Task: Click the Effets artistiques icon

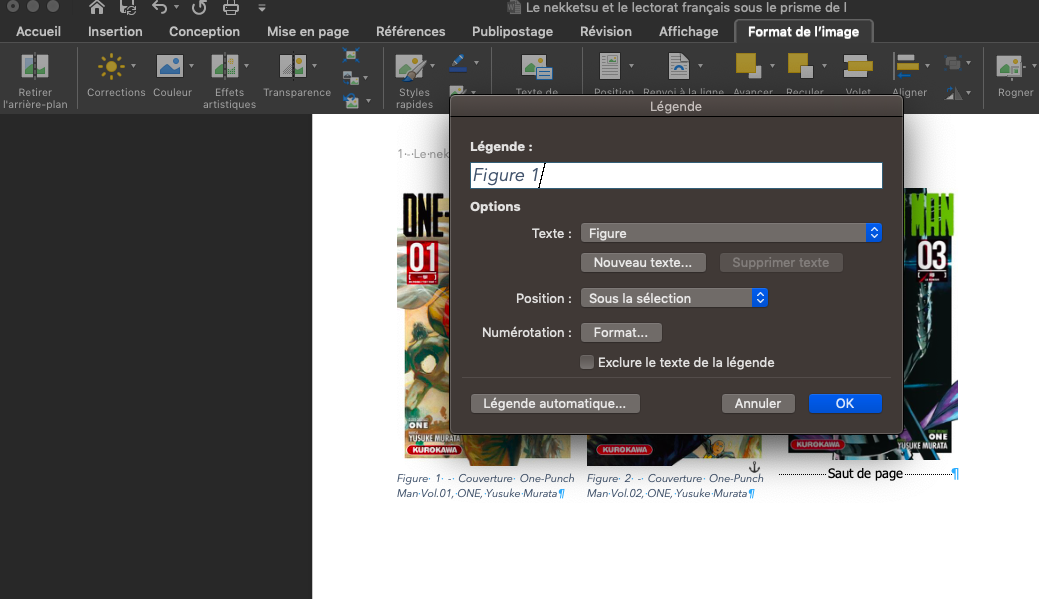Action: pos(225,66)
